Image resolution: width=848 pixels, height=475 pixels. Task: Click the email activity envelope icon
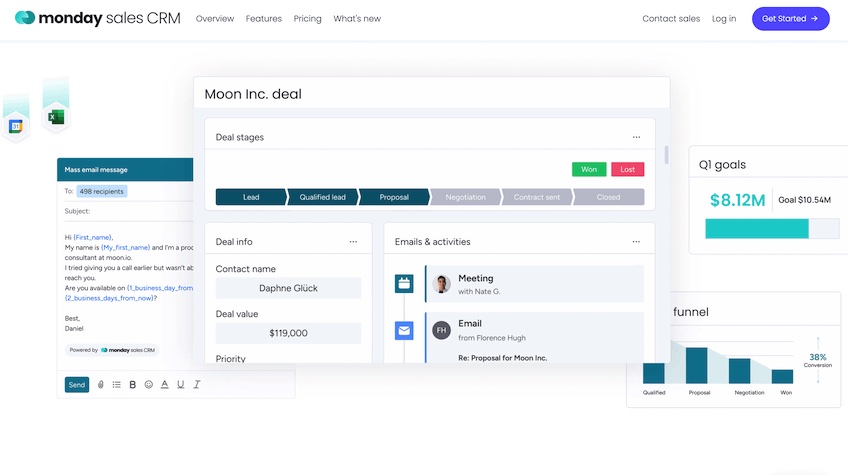pyautogui.click(x=404, y=330)
